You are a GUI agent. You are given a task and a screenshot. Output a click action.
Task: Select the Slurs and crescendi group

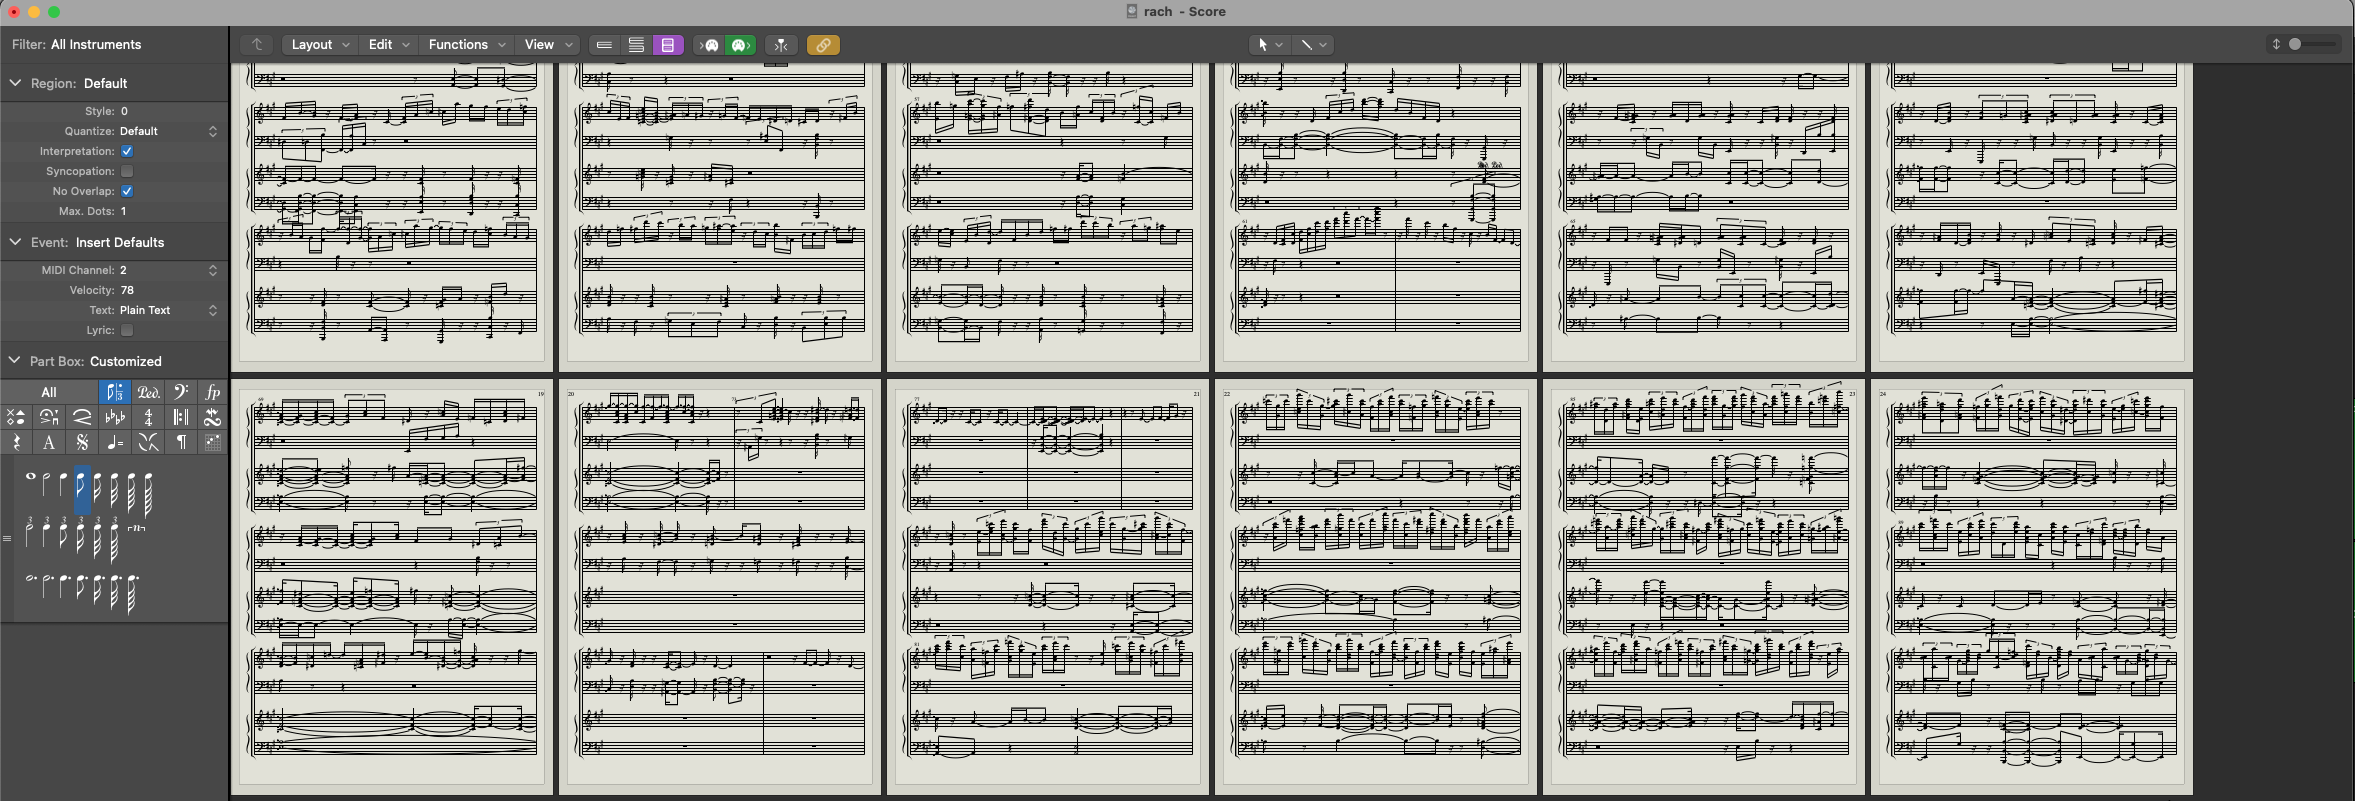(x=82, y=417)
